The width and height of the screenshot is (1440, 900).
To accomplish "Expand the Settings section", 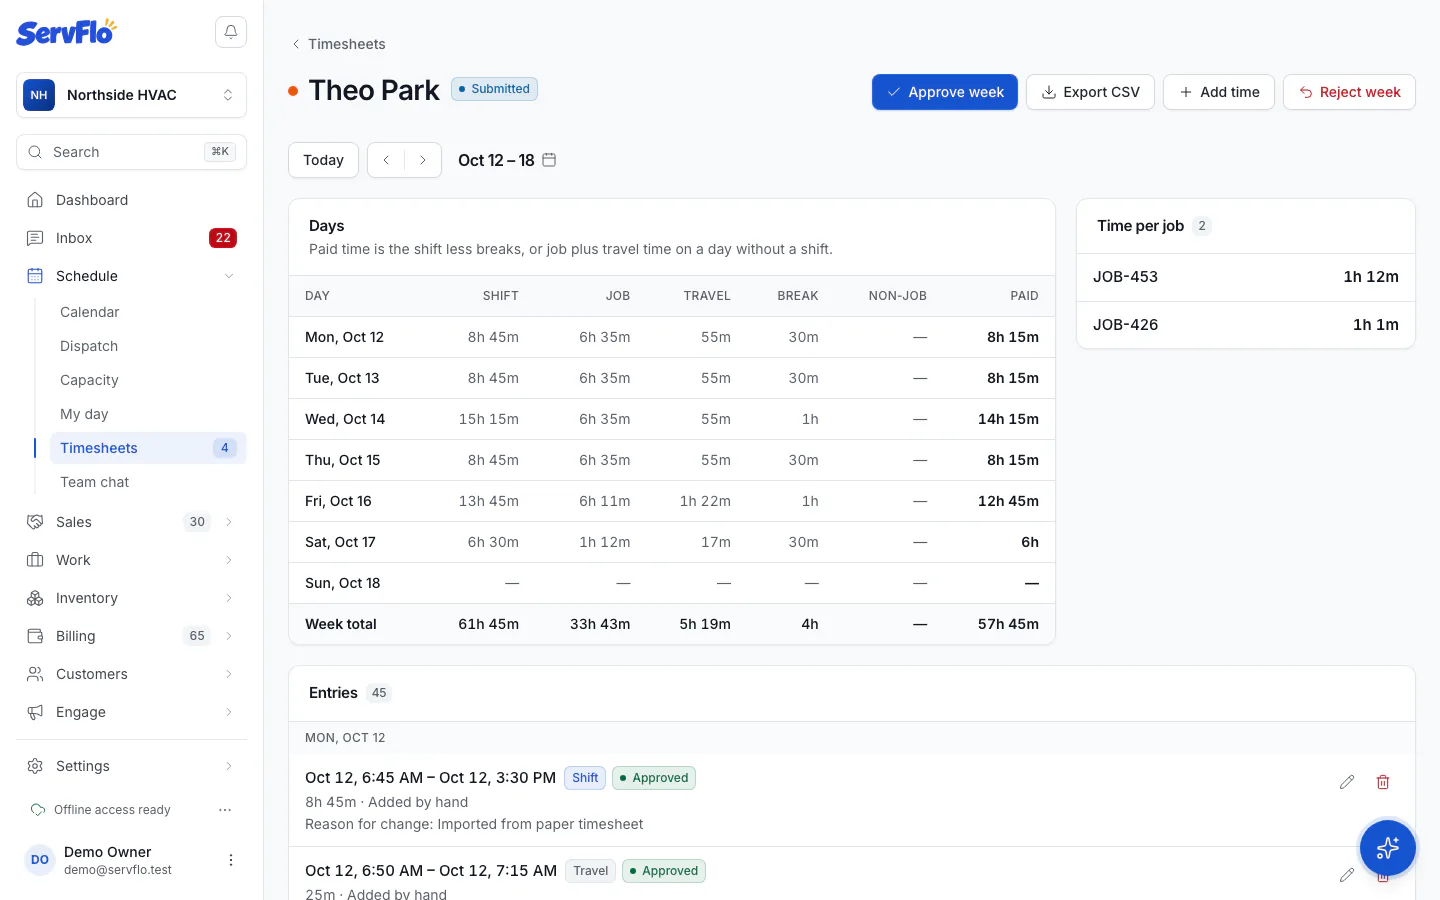I will tap(229, 766).
